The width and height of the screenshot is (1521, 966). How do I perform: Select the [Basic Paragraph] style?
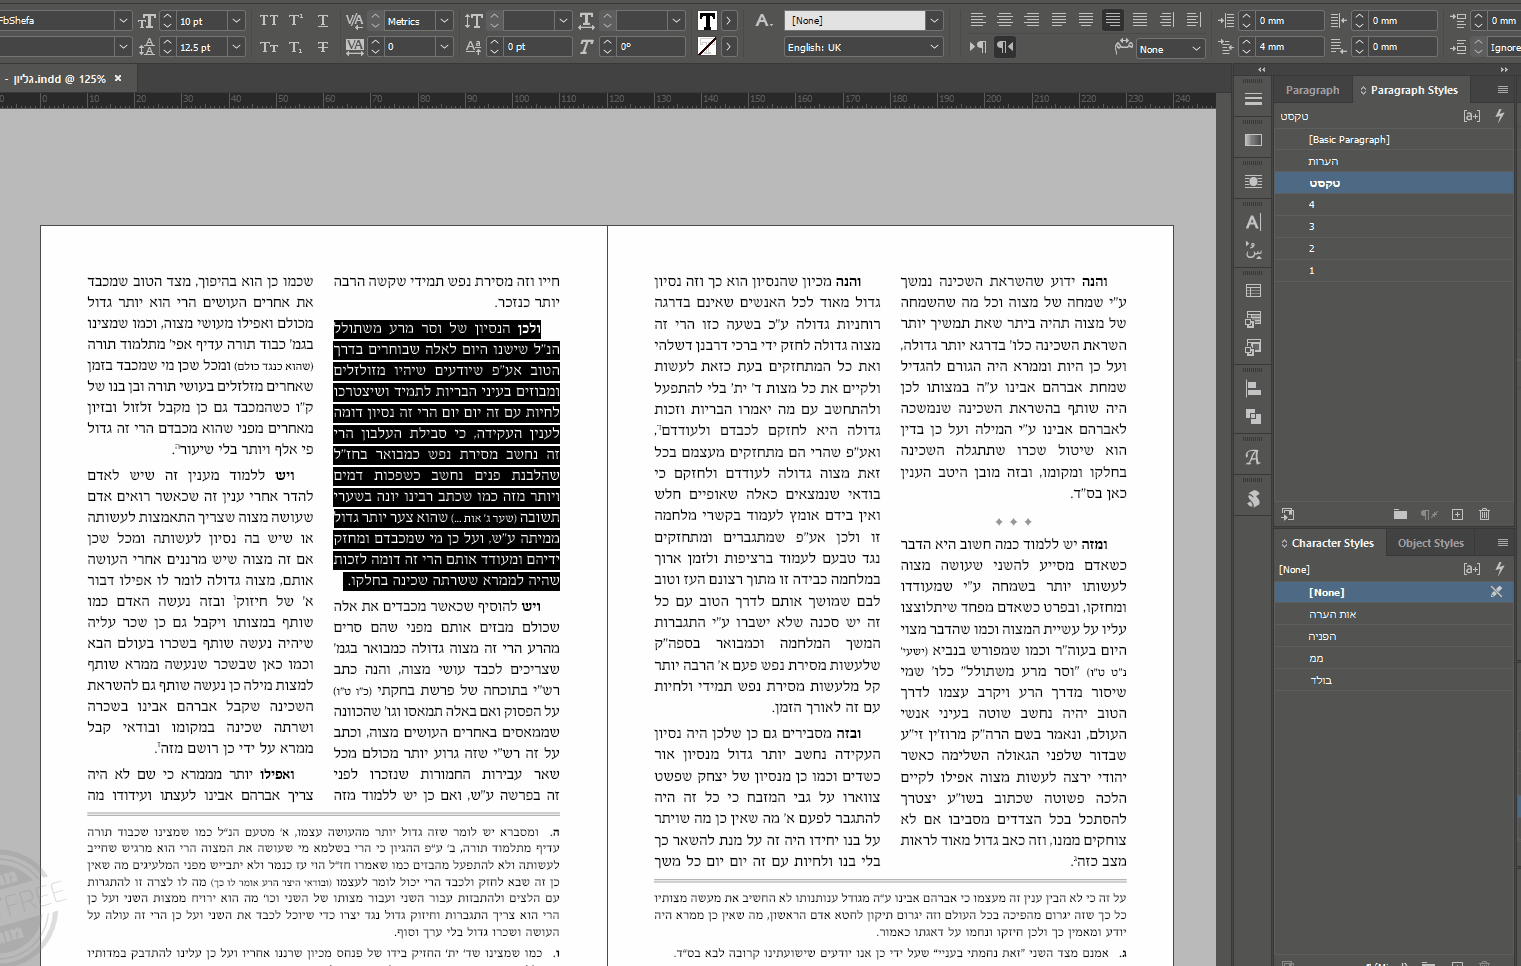pos(1349,140)
